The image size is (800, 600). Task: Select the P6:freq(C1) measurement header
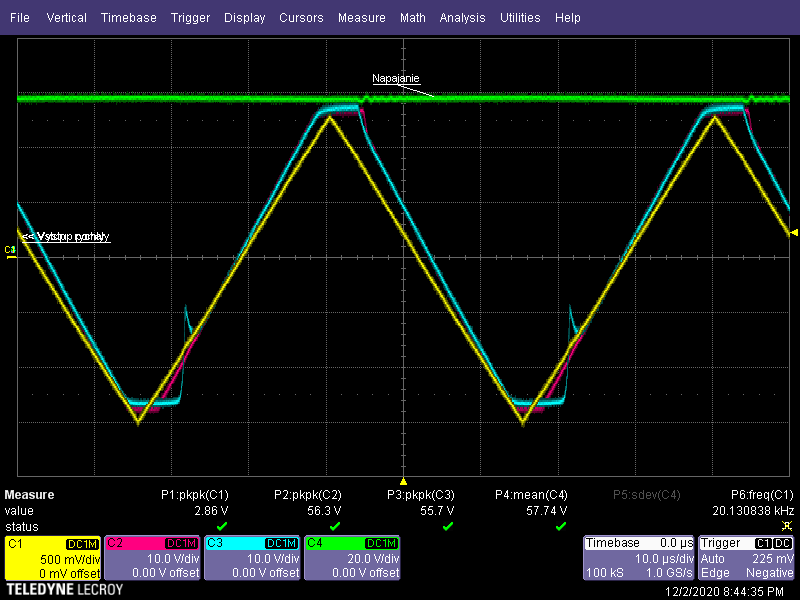(x=762, y=495)
